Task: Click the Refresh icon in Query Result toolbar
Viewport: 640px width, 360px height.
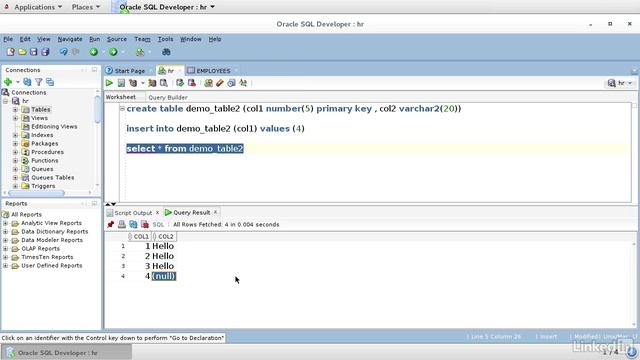Action: 133,224
